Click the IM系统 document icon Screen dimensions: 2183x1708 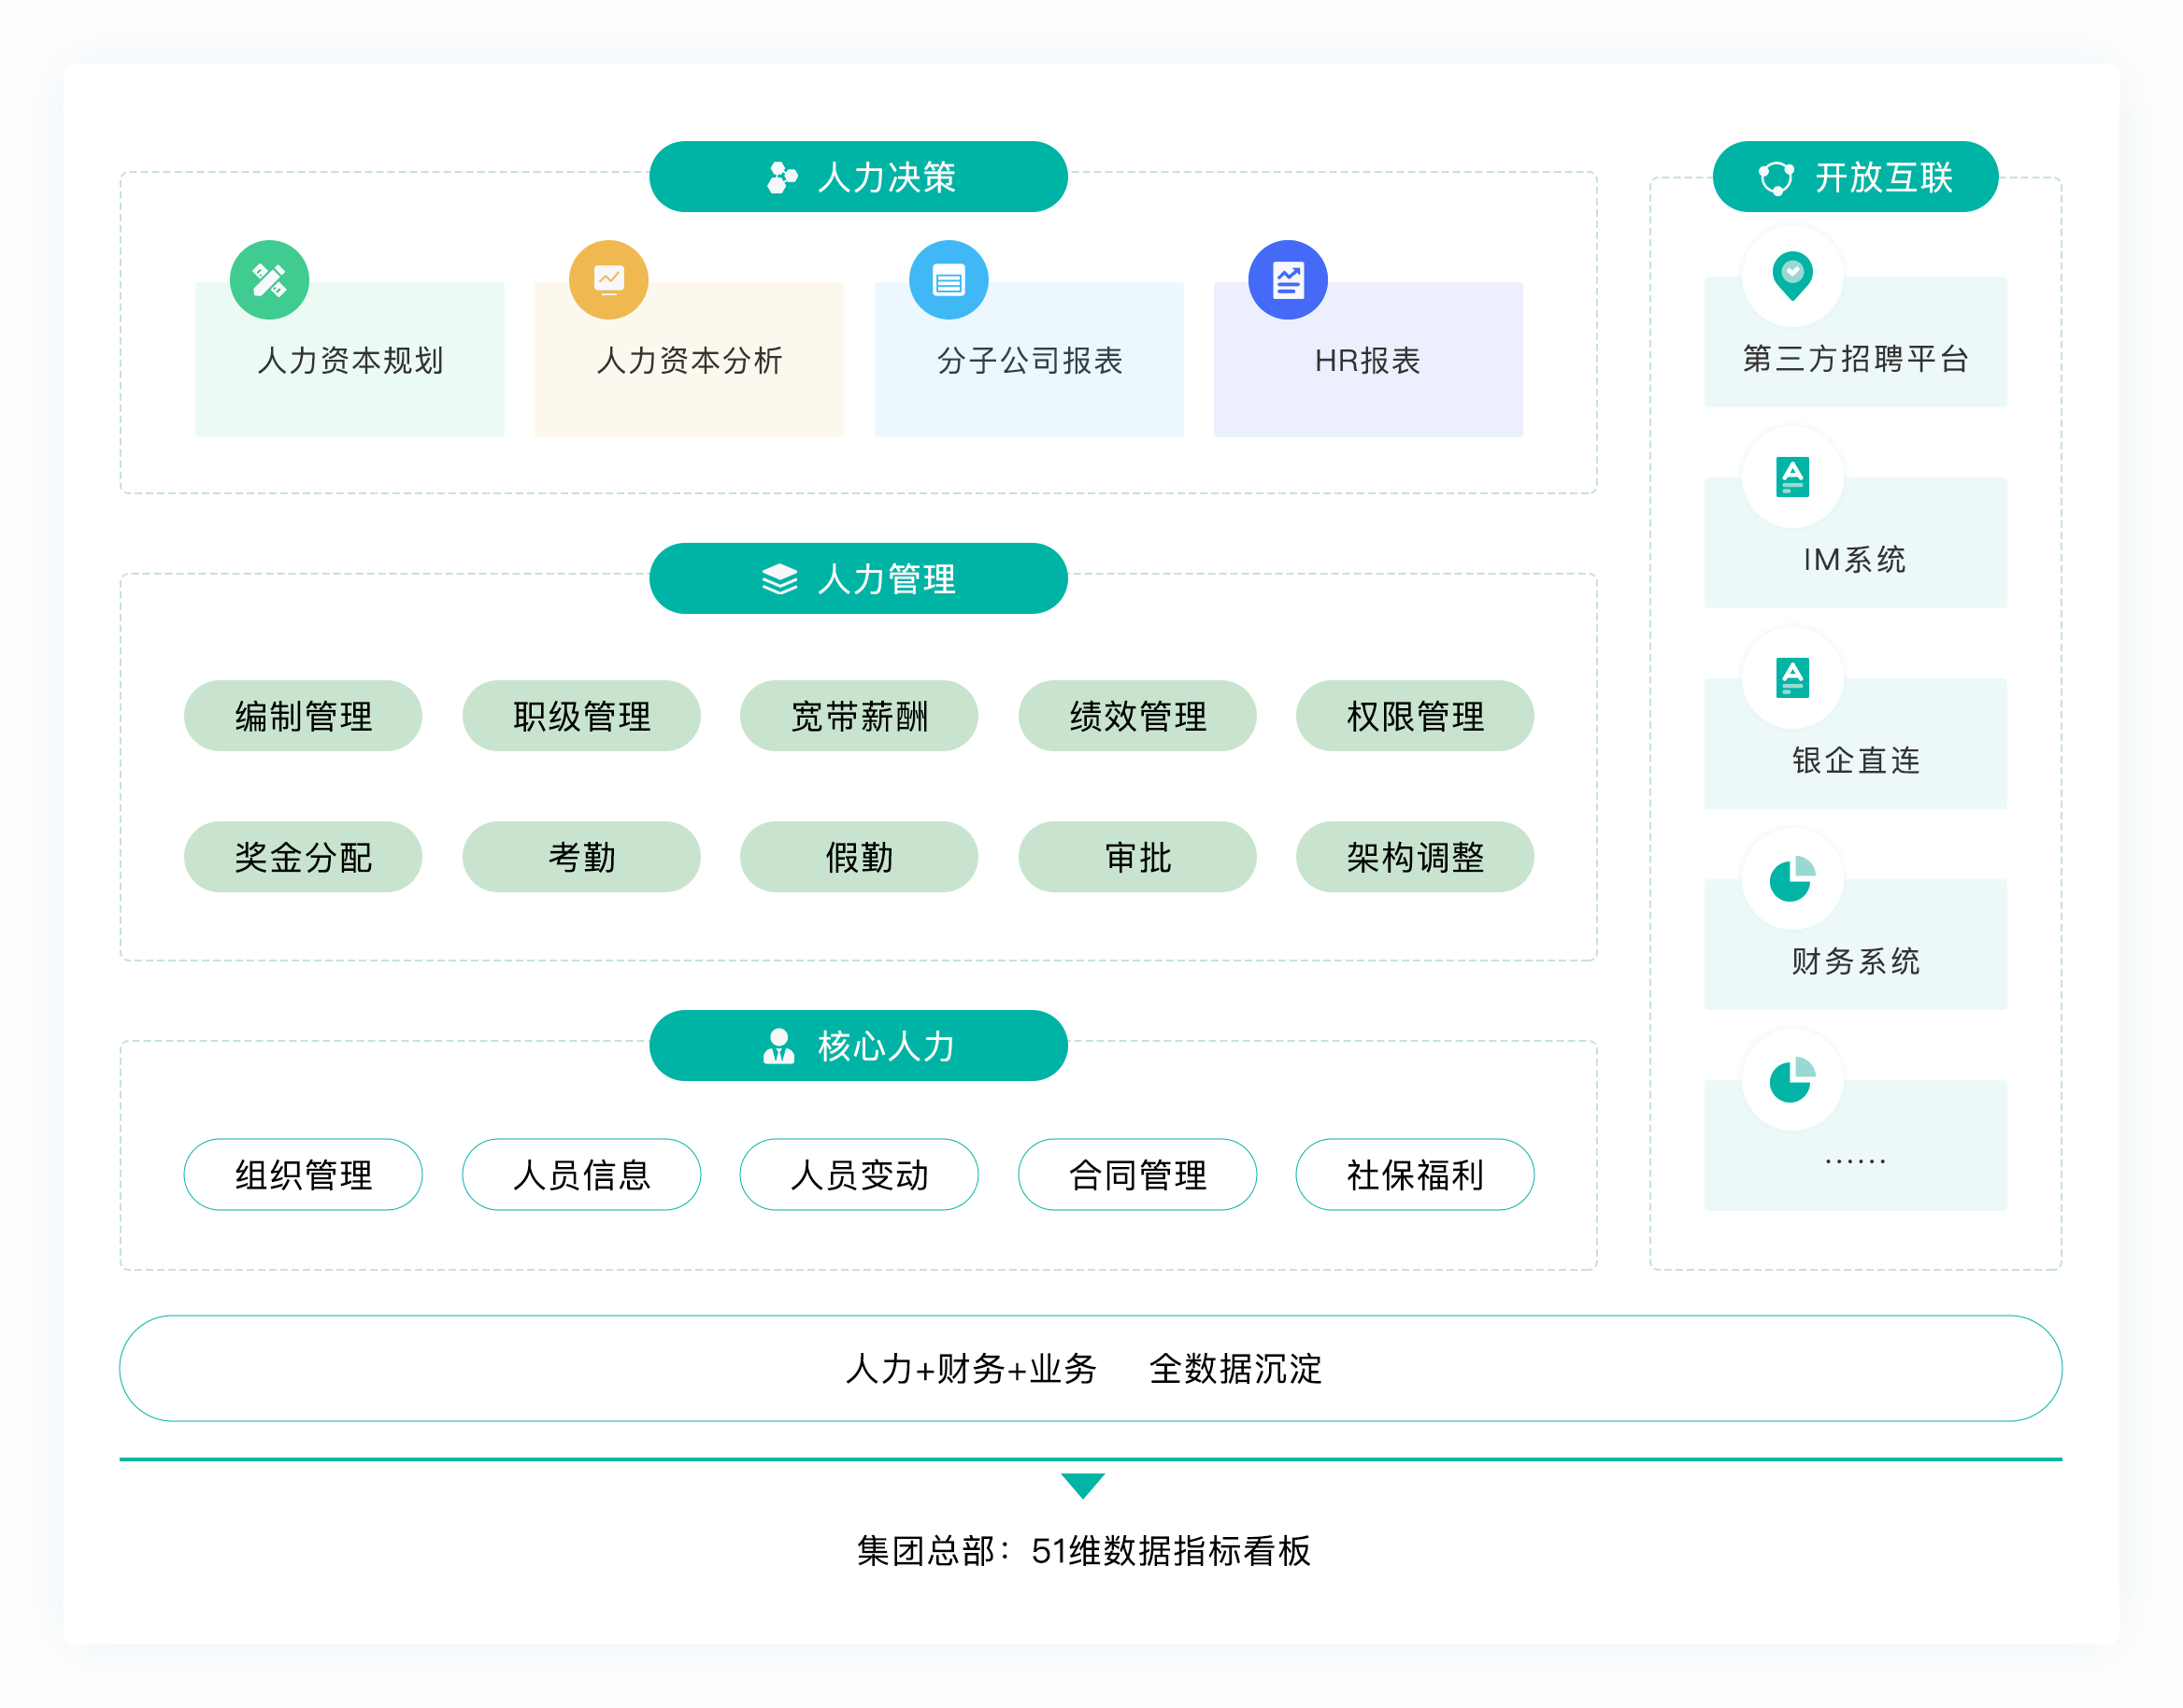(x=1792, y=477)
